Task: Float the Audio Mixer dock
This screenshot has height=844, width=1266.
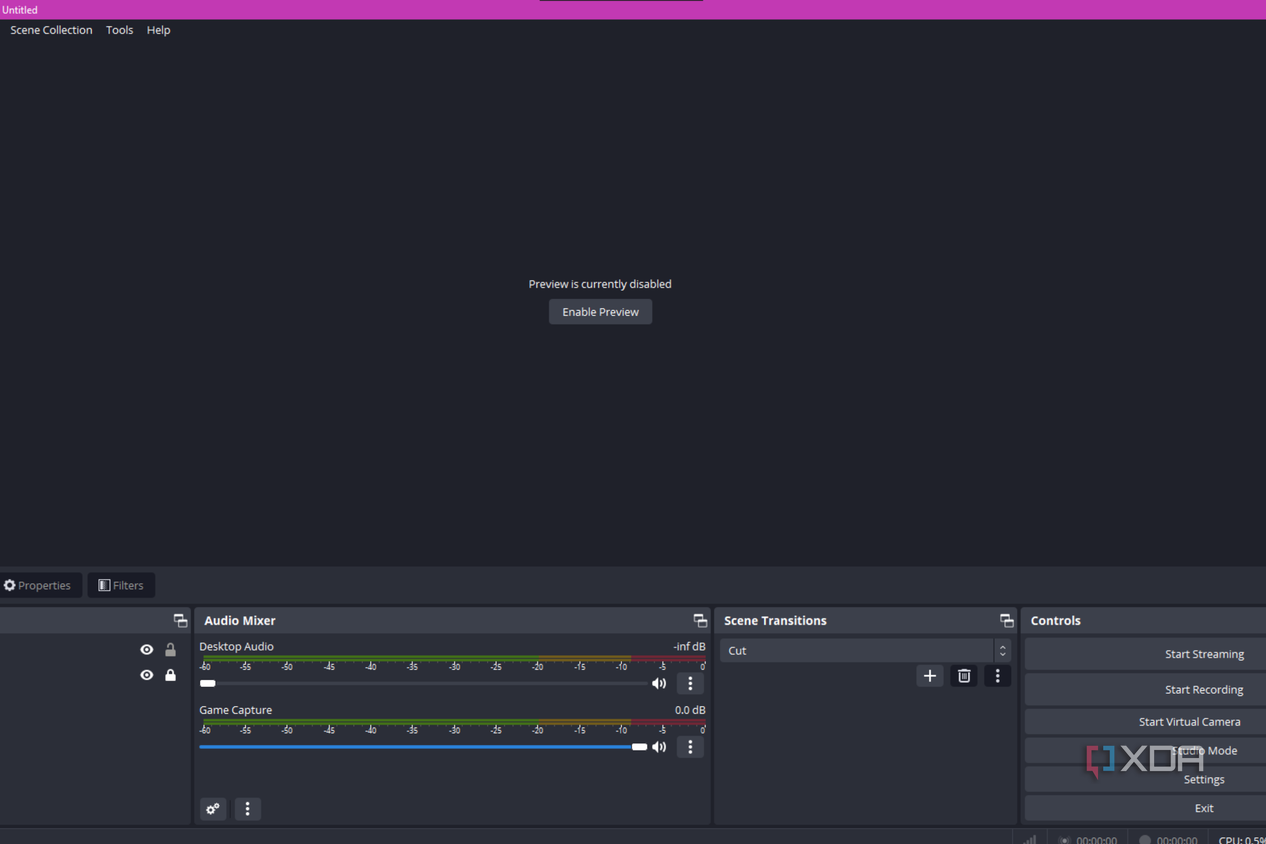Action: tap(700, 620)
